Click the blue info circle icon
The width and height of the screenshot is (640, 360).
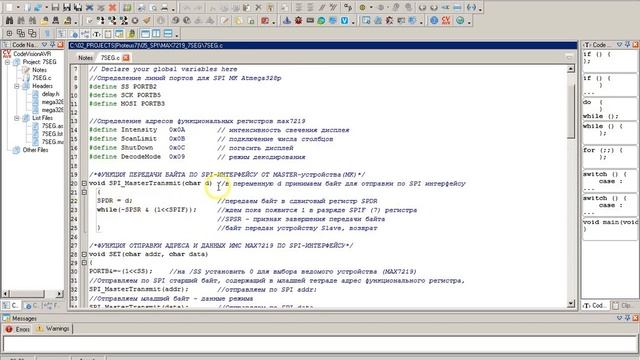coord(434,20)
